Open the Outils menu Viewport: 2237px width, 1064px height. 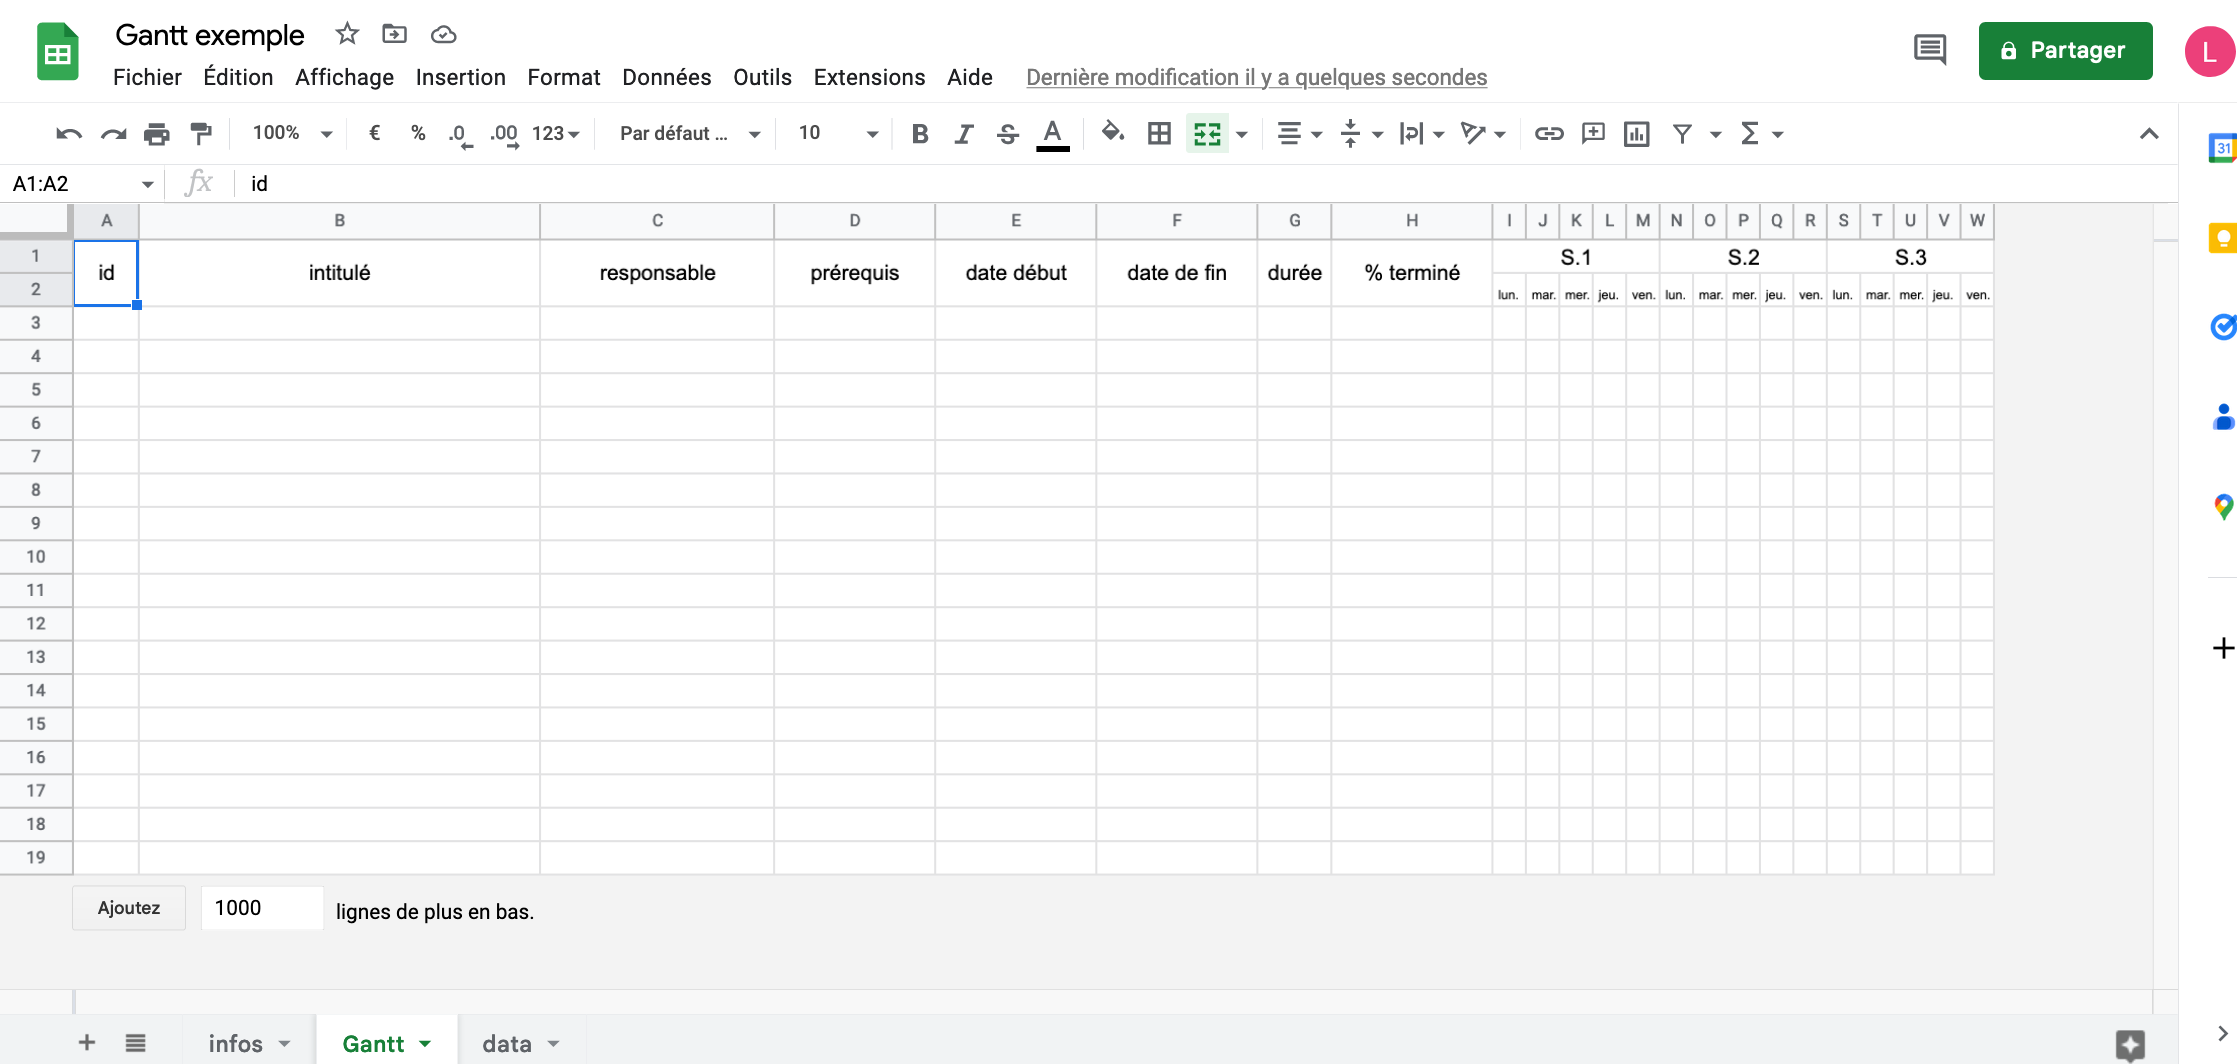click(762, 77)
